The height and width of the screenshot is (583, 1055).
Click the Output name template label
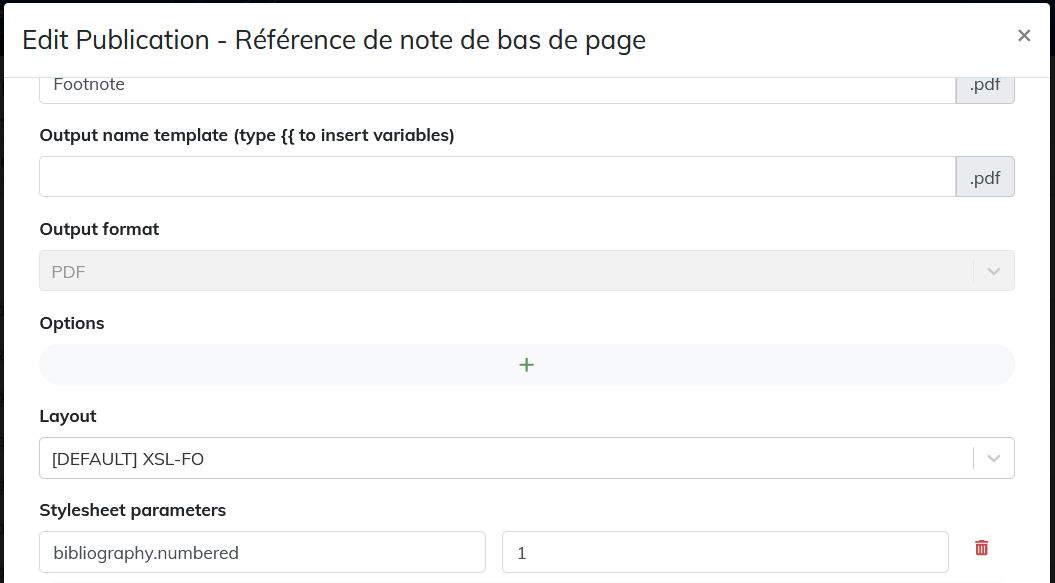(x=247, y=135)
